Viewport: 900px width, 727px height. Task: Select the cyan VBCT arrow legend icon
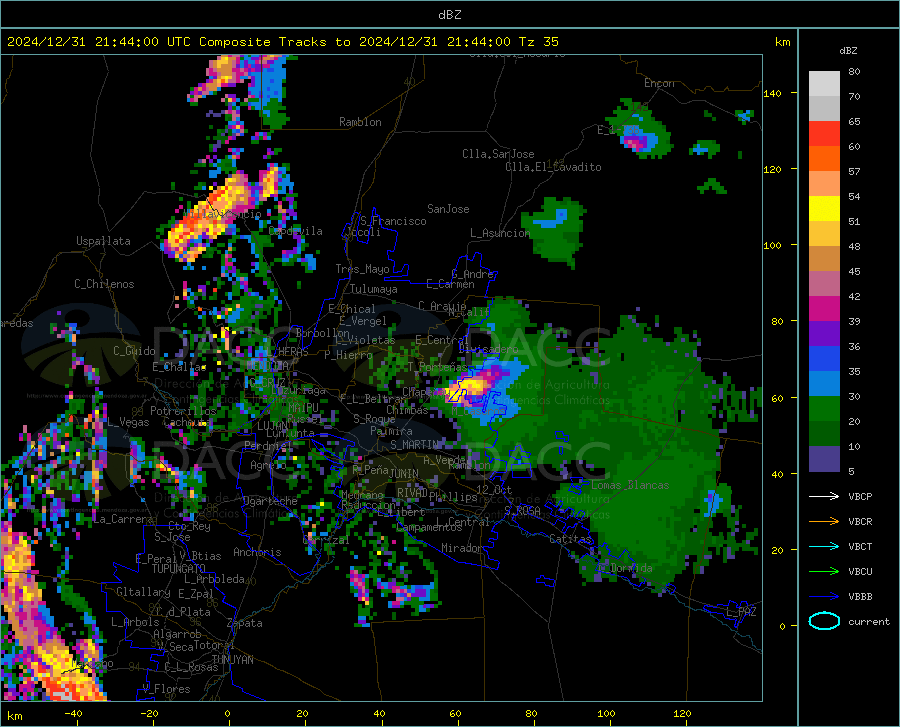coord(824,546)
